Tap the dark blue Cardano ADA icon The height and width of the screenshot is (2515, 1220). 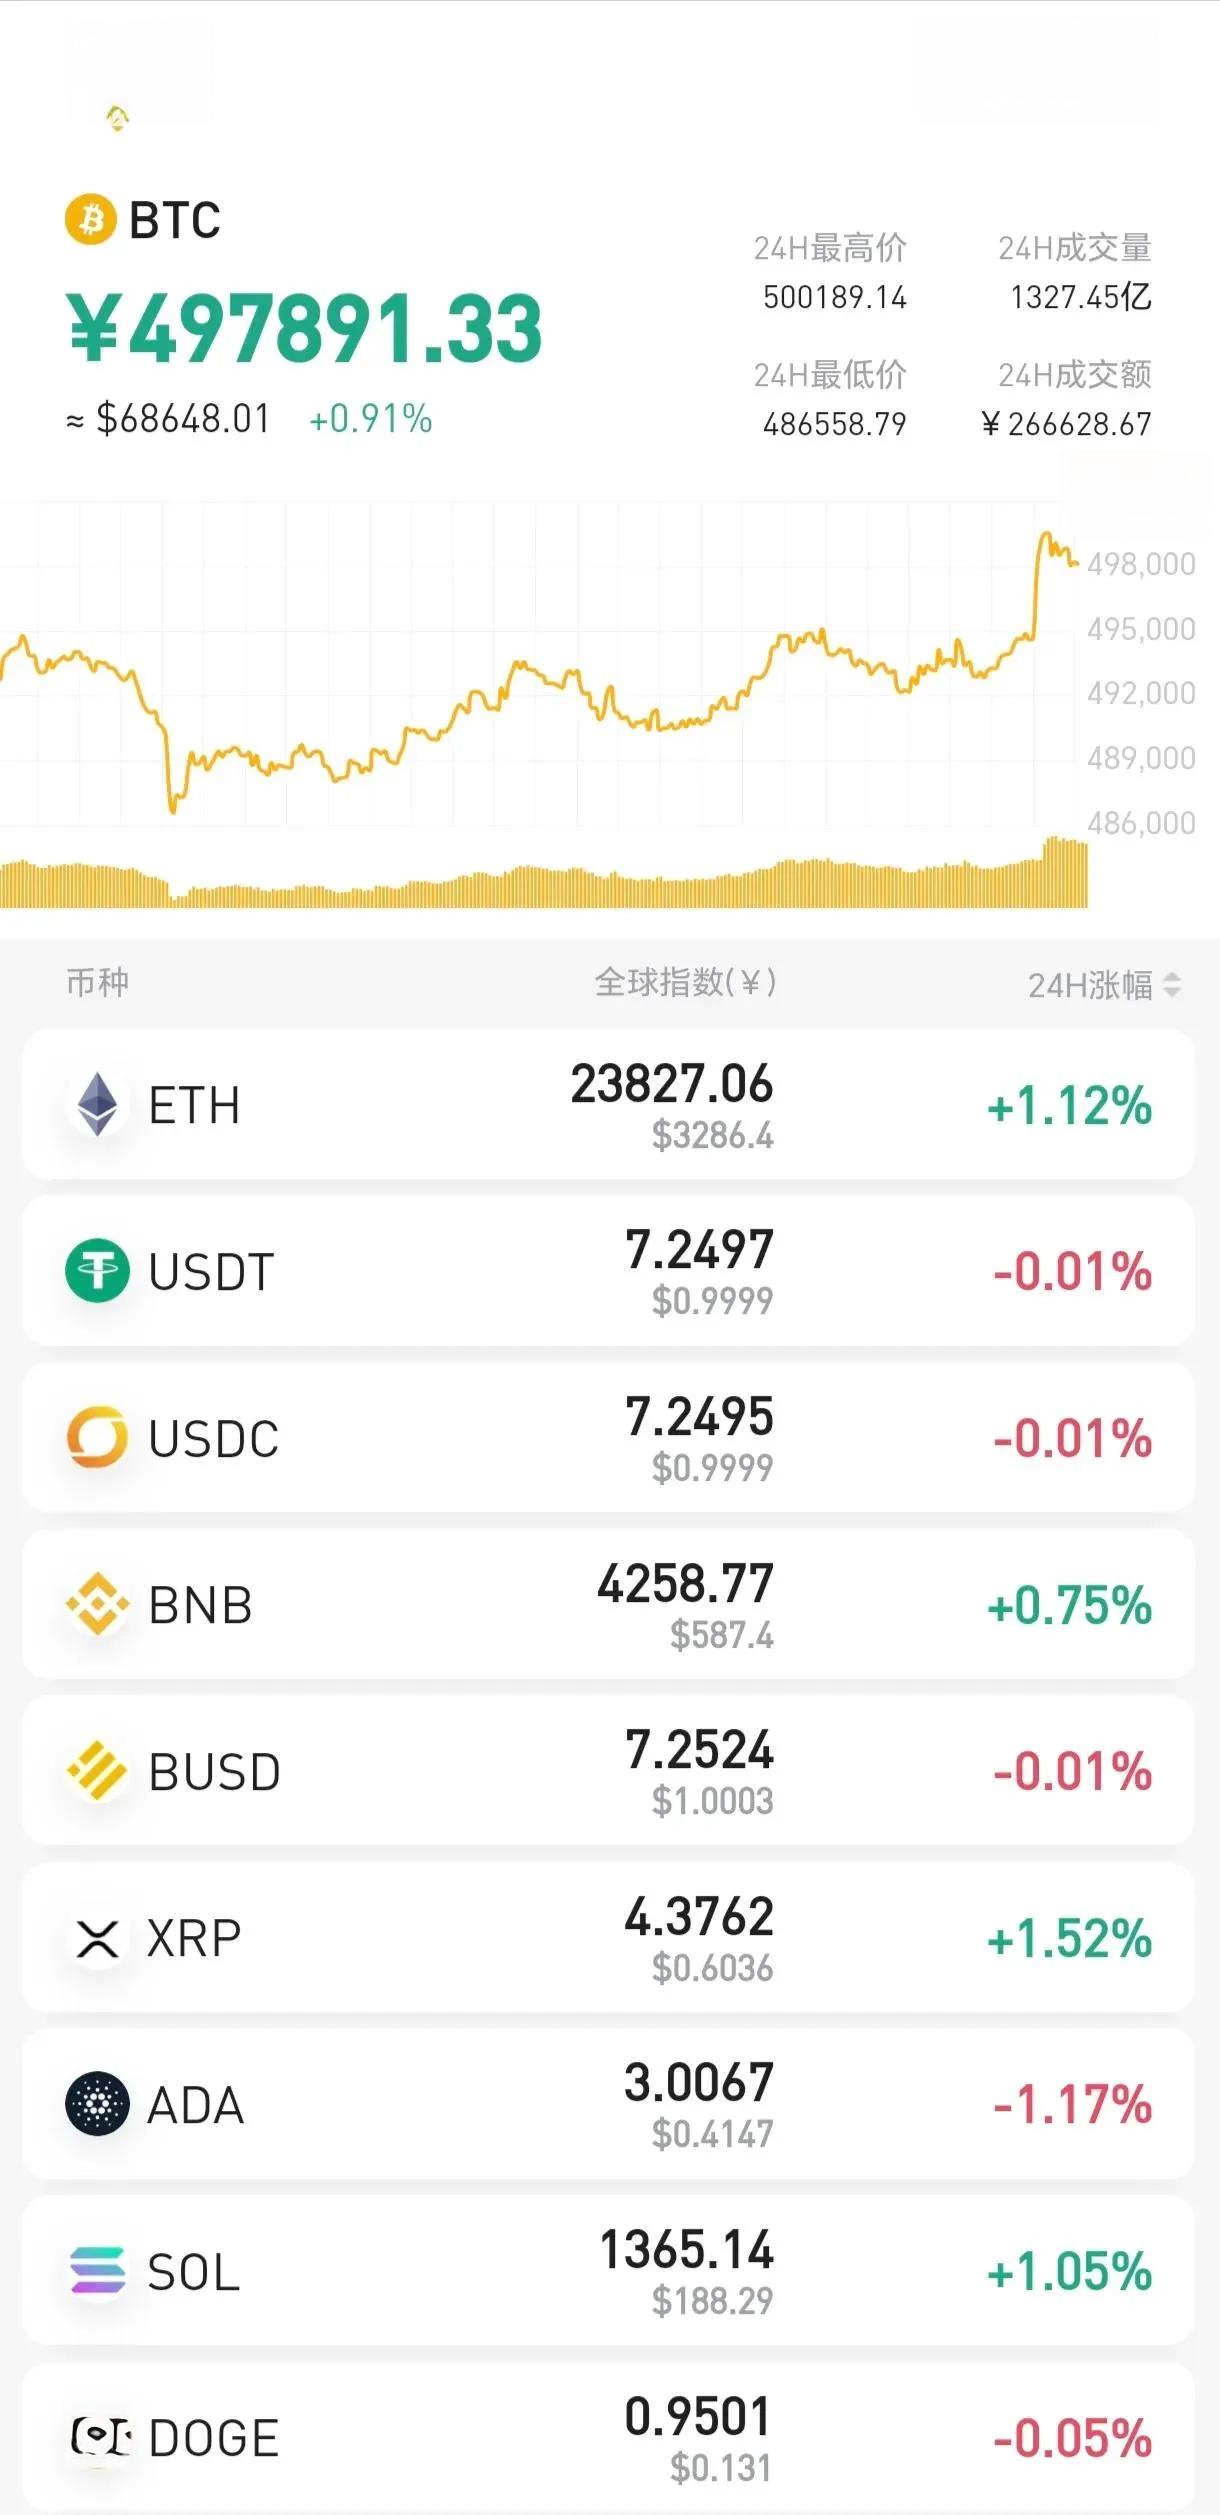98,2104
